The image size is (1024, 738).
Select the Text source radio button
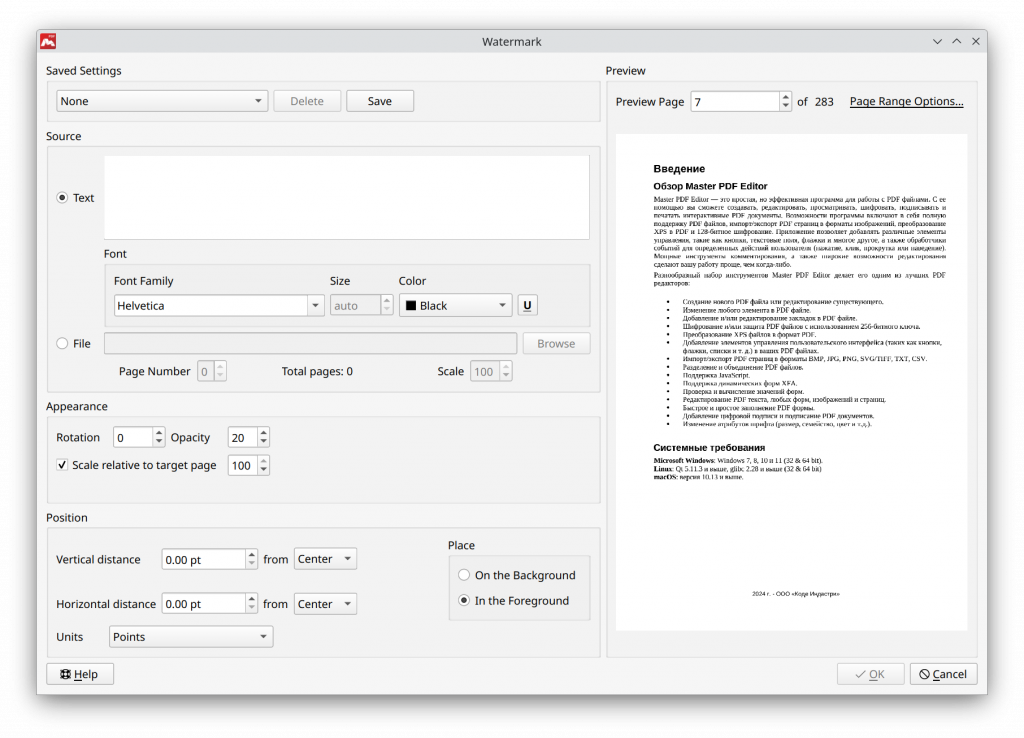click(61, 197)
